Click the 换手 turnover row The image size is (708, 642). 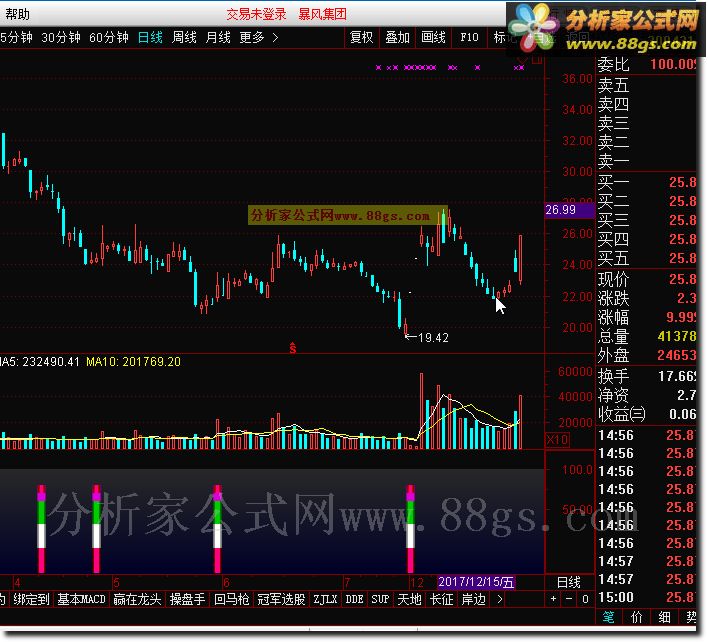[x=646, y=376]
